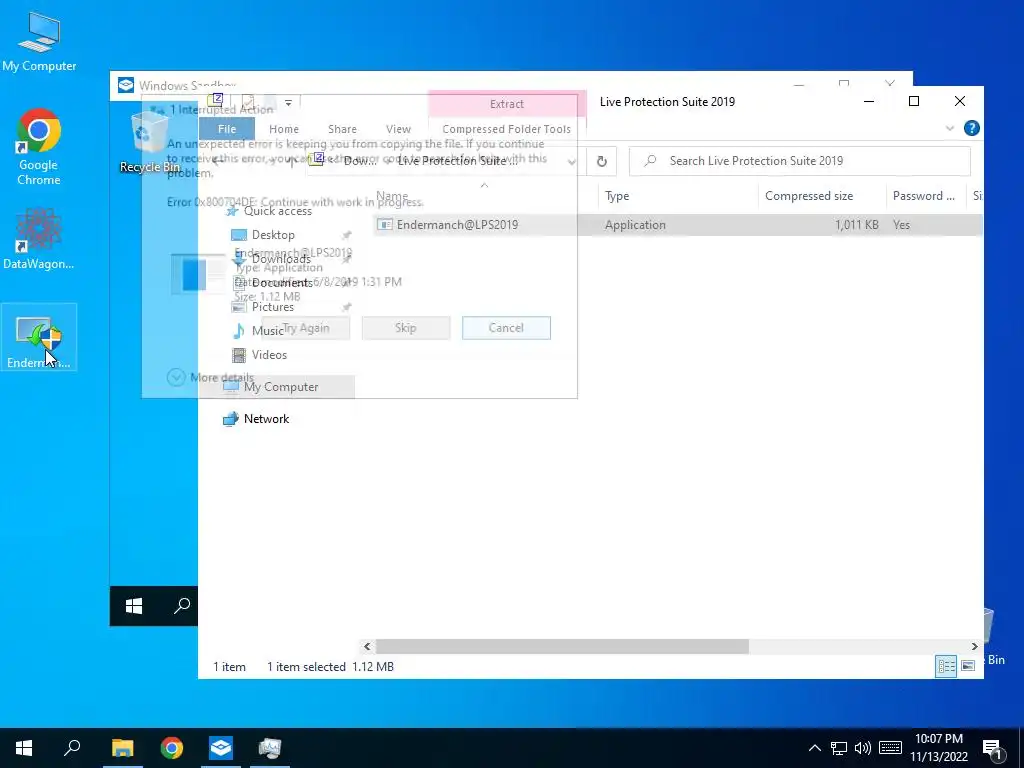Open the Sandbox Start button

(134, 606)
